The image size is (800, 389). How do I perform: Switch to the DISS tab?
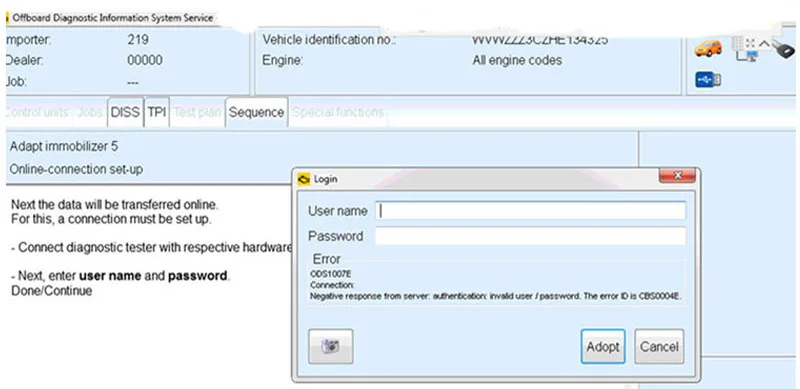[x=125, y=112]
